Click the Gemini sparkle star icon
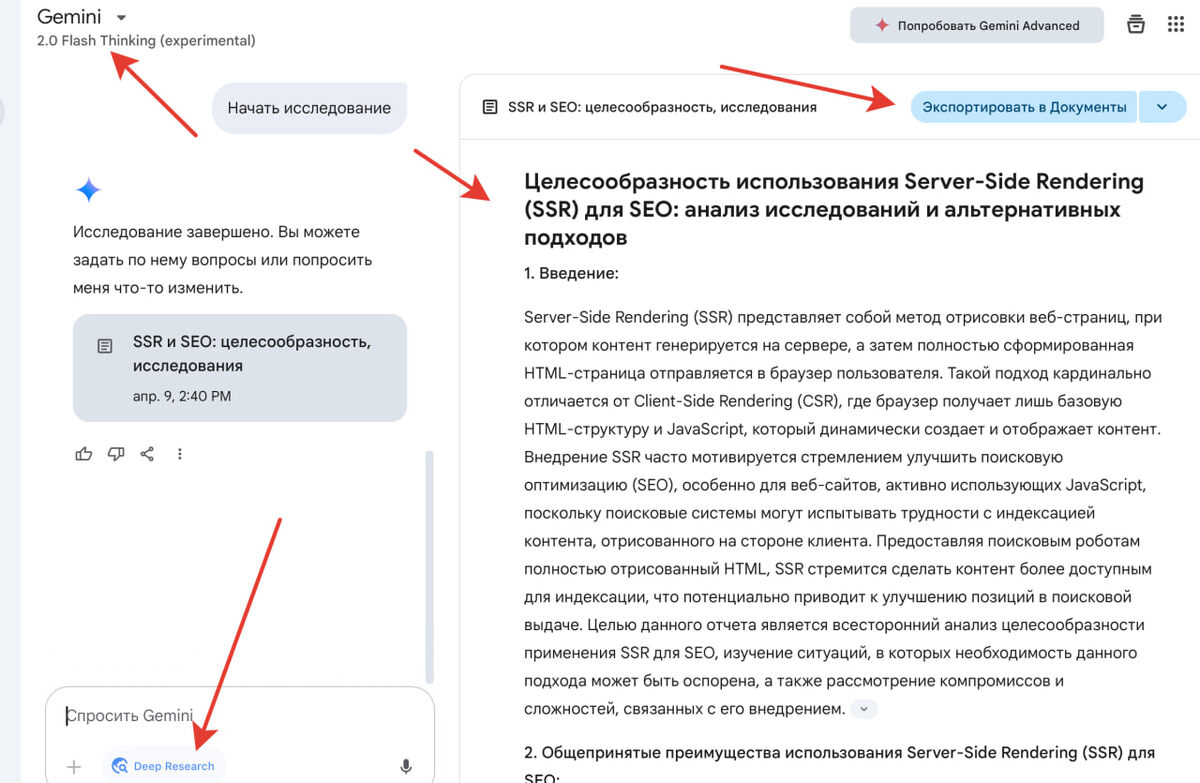This screenshot has height=783, width=1200. [88, 190]
